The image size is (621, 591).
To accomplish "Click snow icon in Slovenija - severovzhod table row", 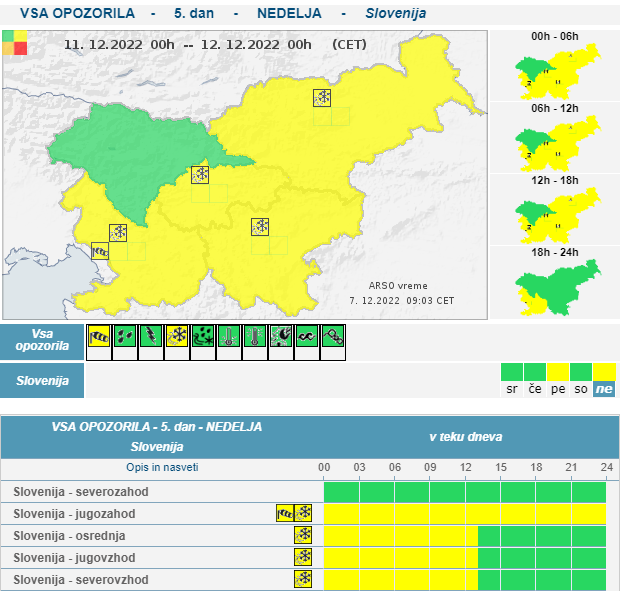I will (x=303, y=580).
